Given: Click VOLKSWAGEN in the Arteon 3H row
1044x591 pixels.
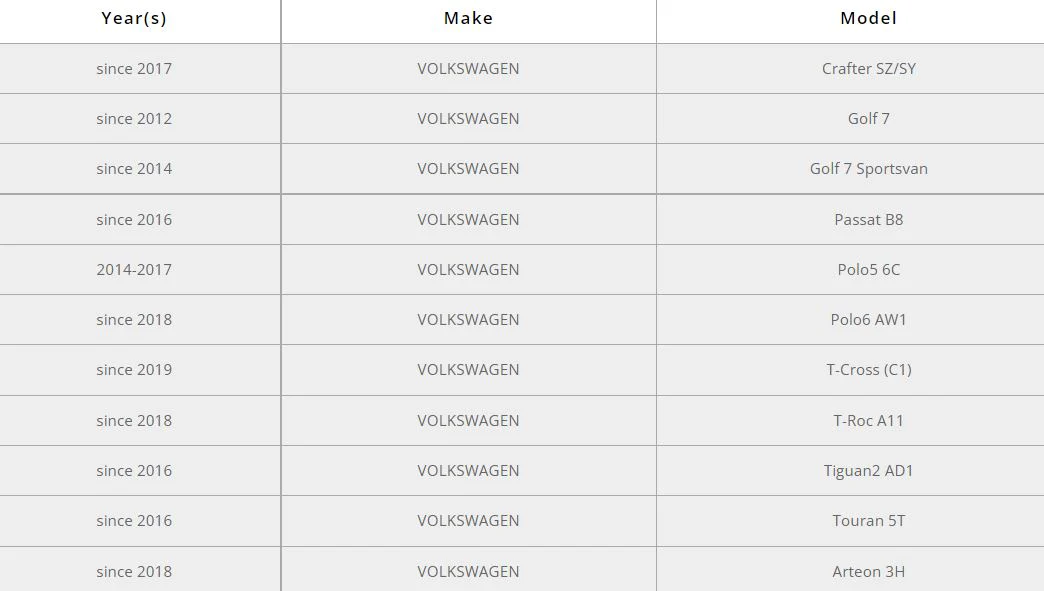Looking at the screenshot, I should 468,572.
